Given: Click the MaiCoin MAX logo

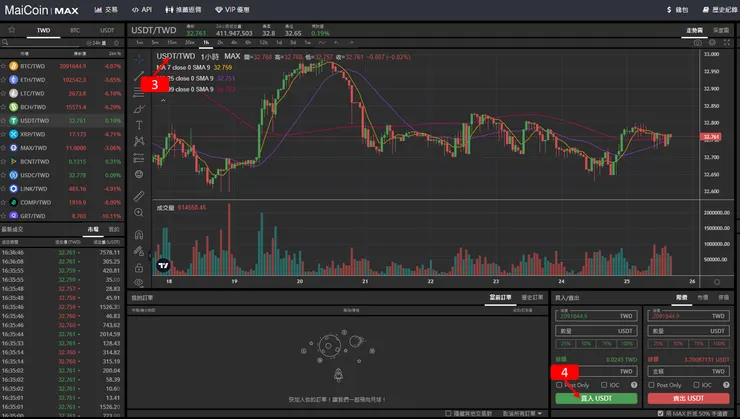Looking at the screenshot, I should coord(42,10).
